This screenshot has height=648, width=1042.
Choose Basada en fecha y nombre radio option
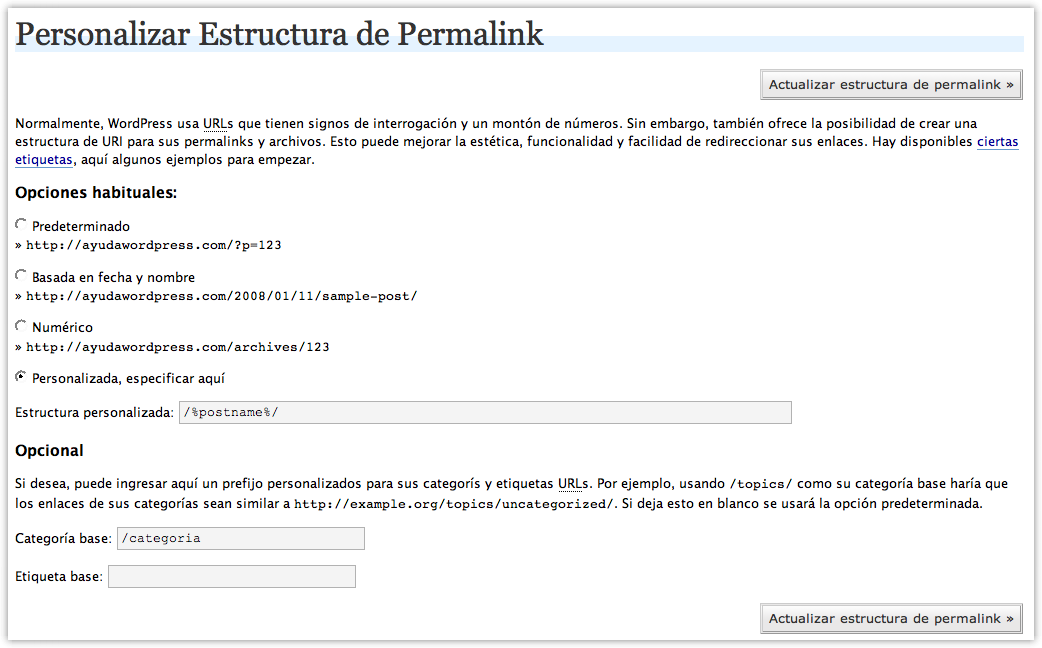21,275
